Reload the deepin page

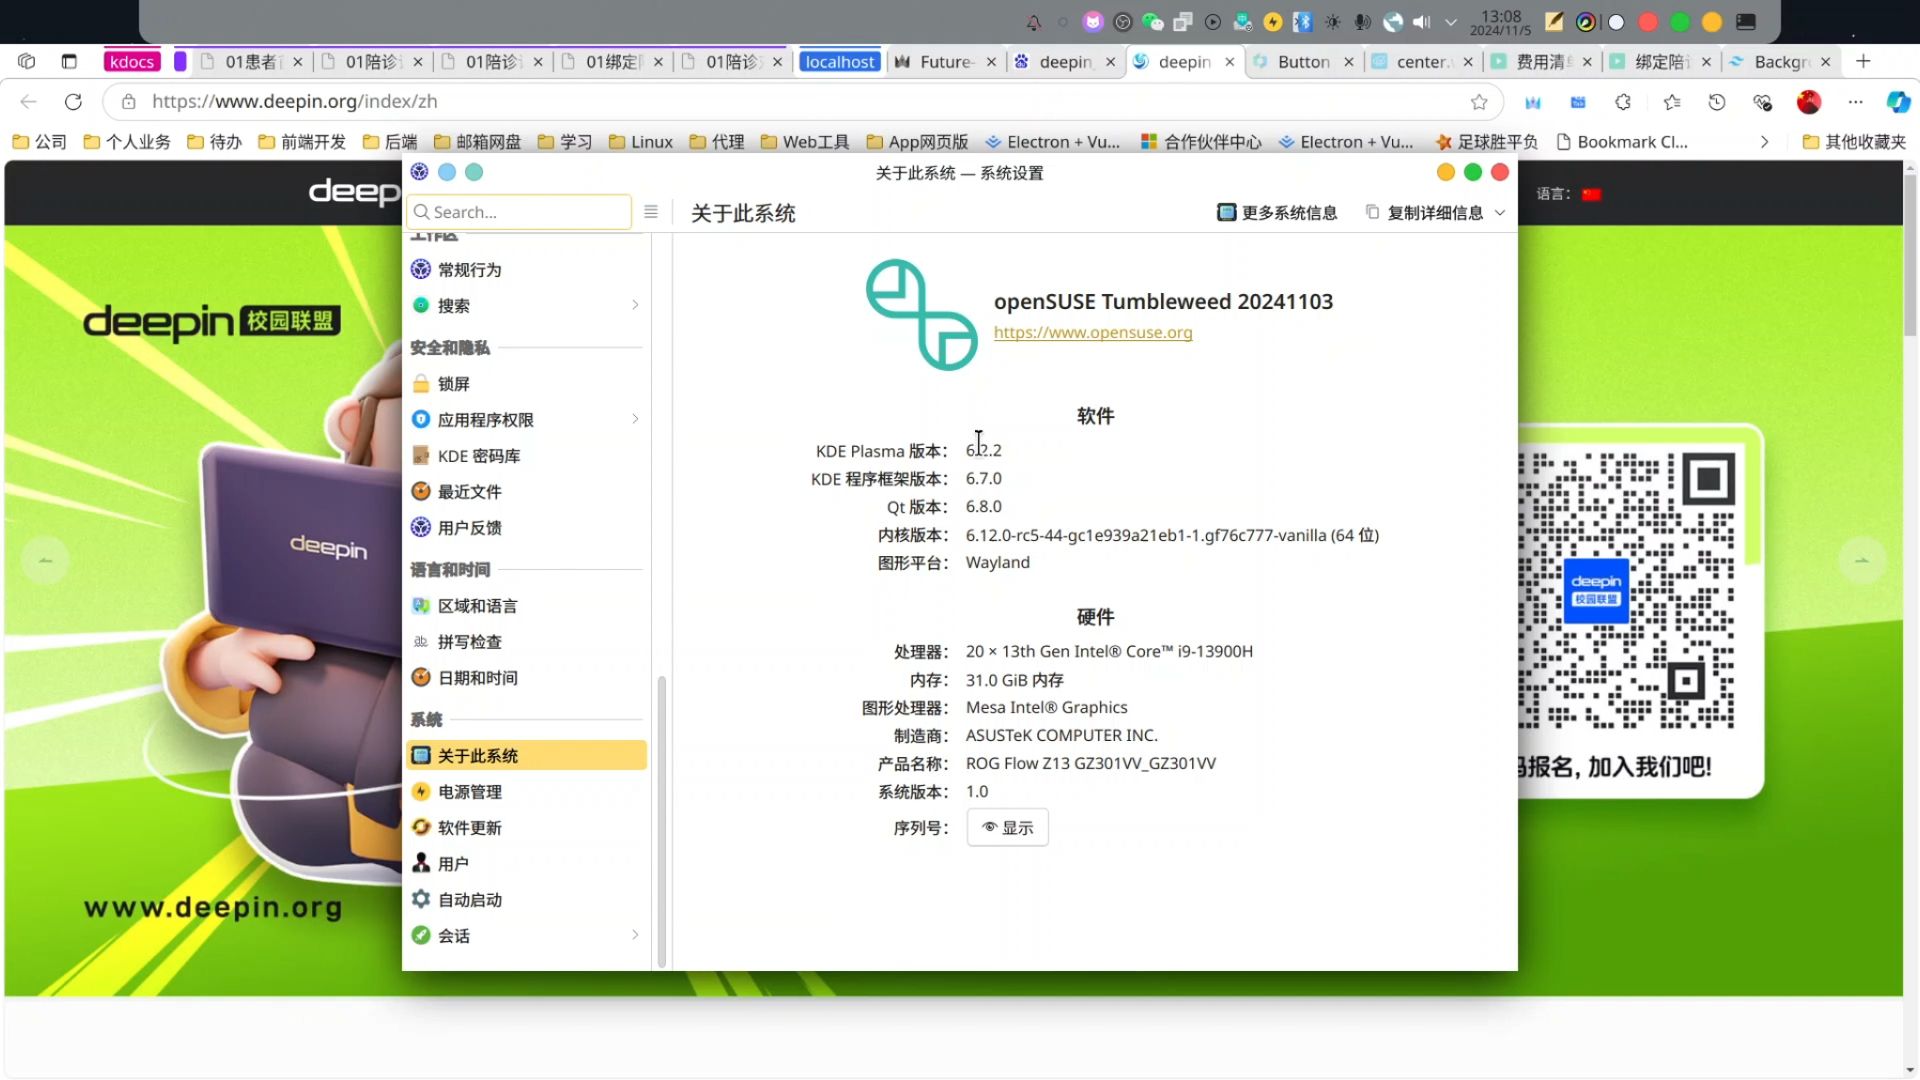point(73,102)
